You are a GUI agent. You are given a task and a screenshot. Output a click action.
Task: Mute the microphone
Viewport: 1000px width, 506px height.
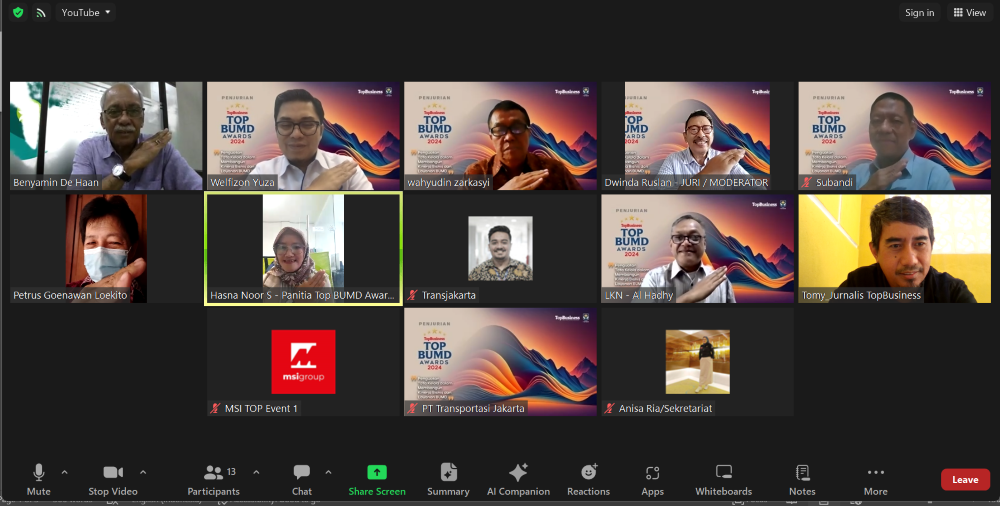(38, 480)
